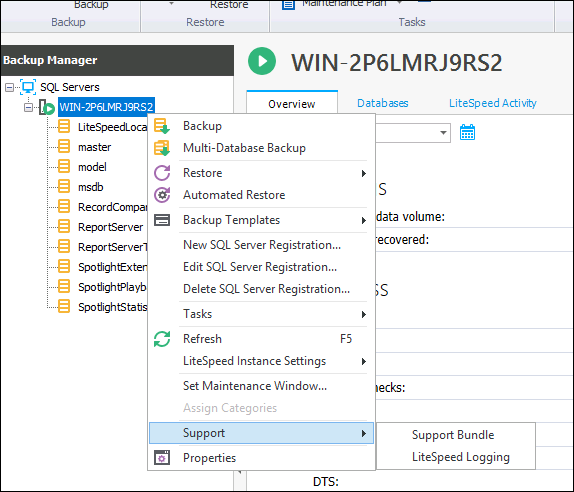This screenshot has height=492, width=574.
Task: Click the RecordCompare database icon
Action: coord(64,206)
